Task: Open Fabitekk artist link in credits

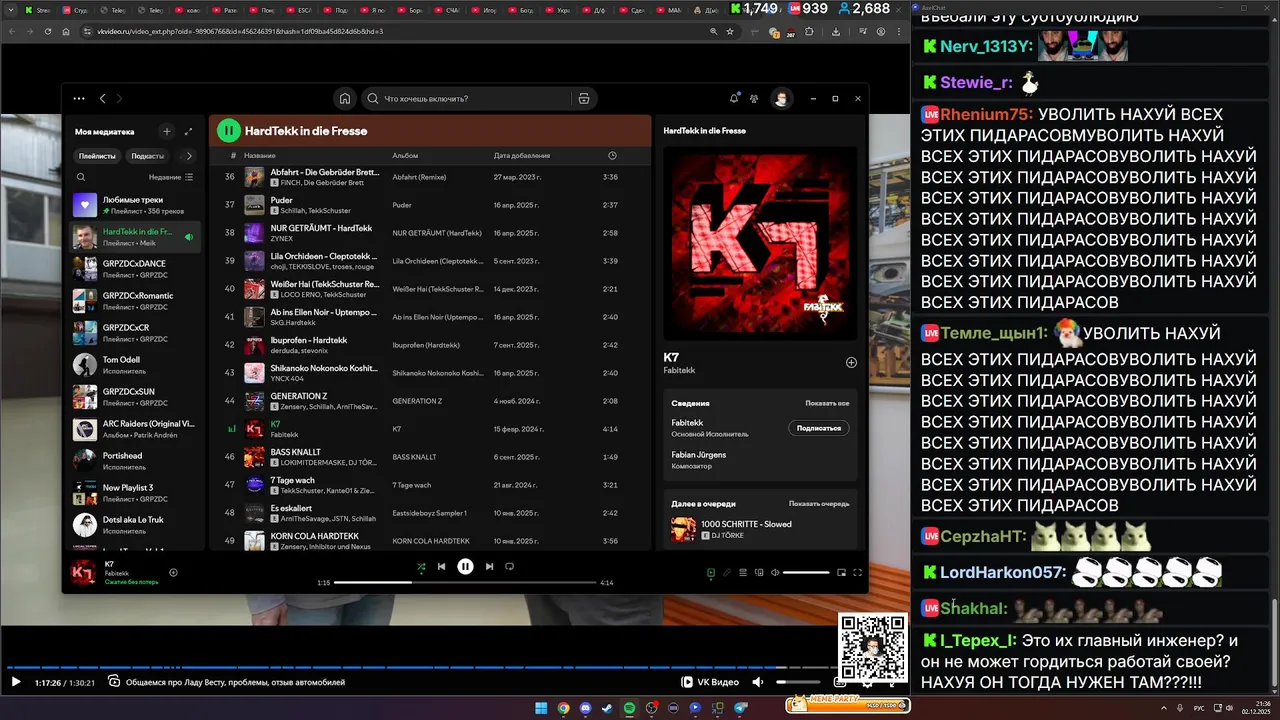Action: [687, 422]
